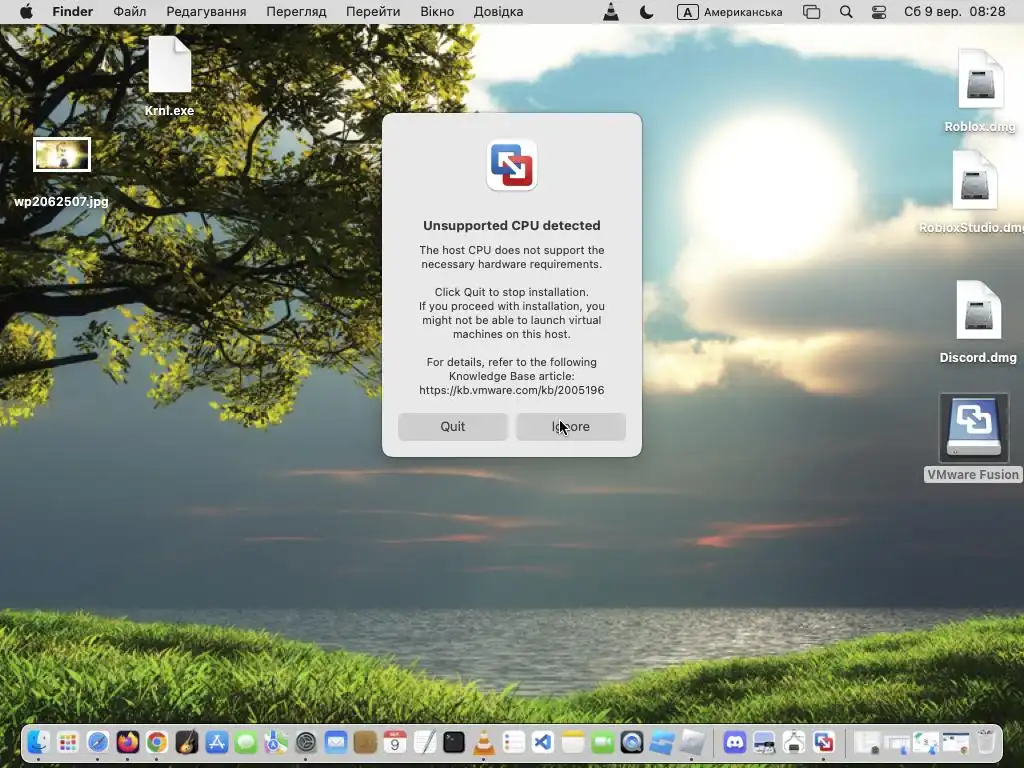Open FaceTime from the Dock
Viewport: 1024px width, 768px height.
(x=603, y=743)
